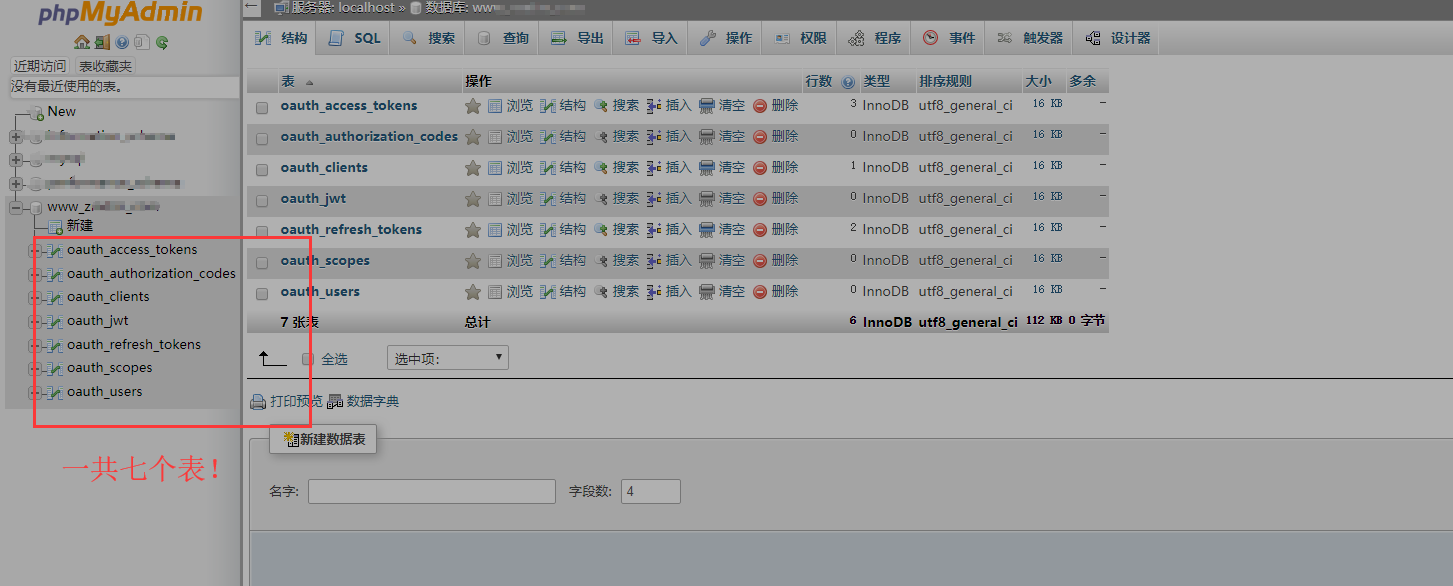1453x586 pixels.
Task: Click the help icon beside 行数 header
Action: click(849, 82)
